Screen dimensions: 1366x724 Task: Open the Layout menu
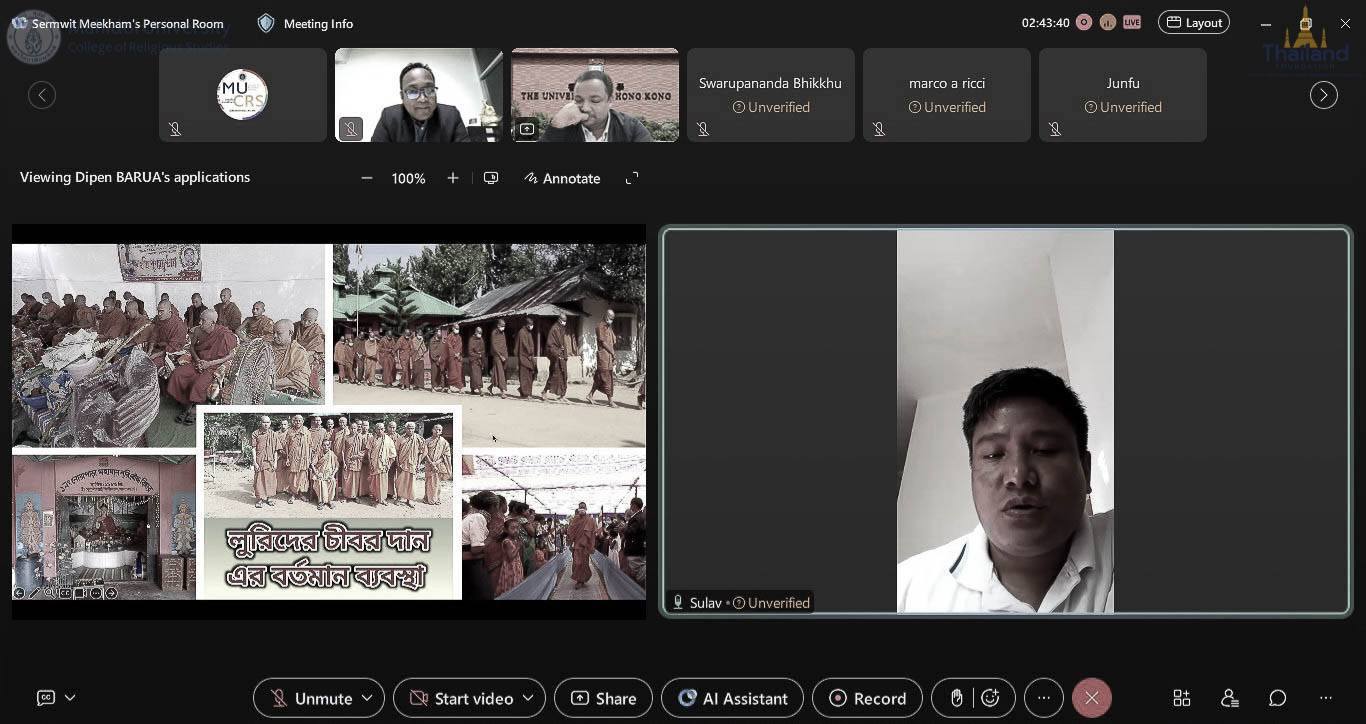tap(1193, 22)
